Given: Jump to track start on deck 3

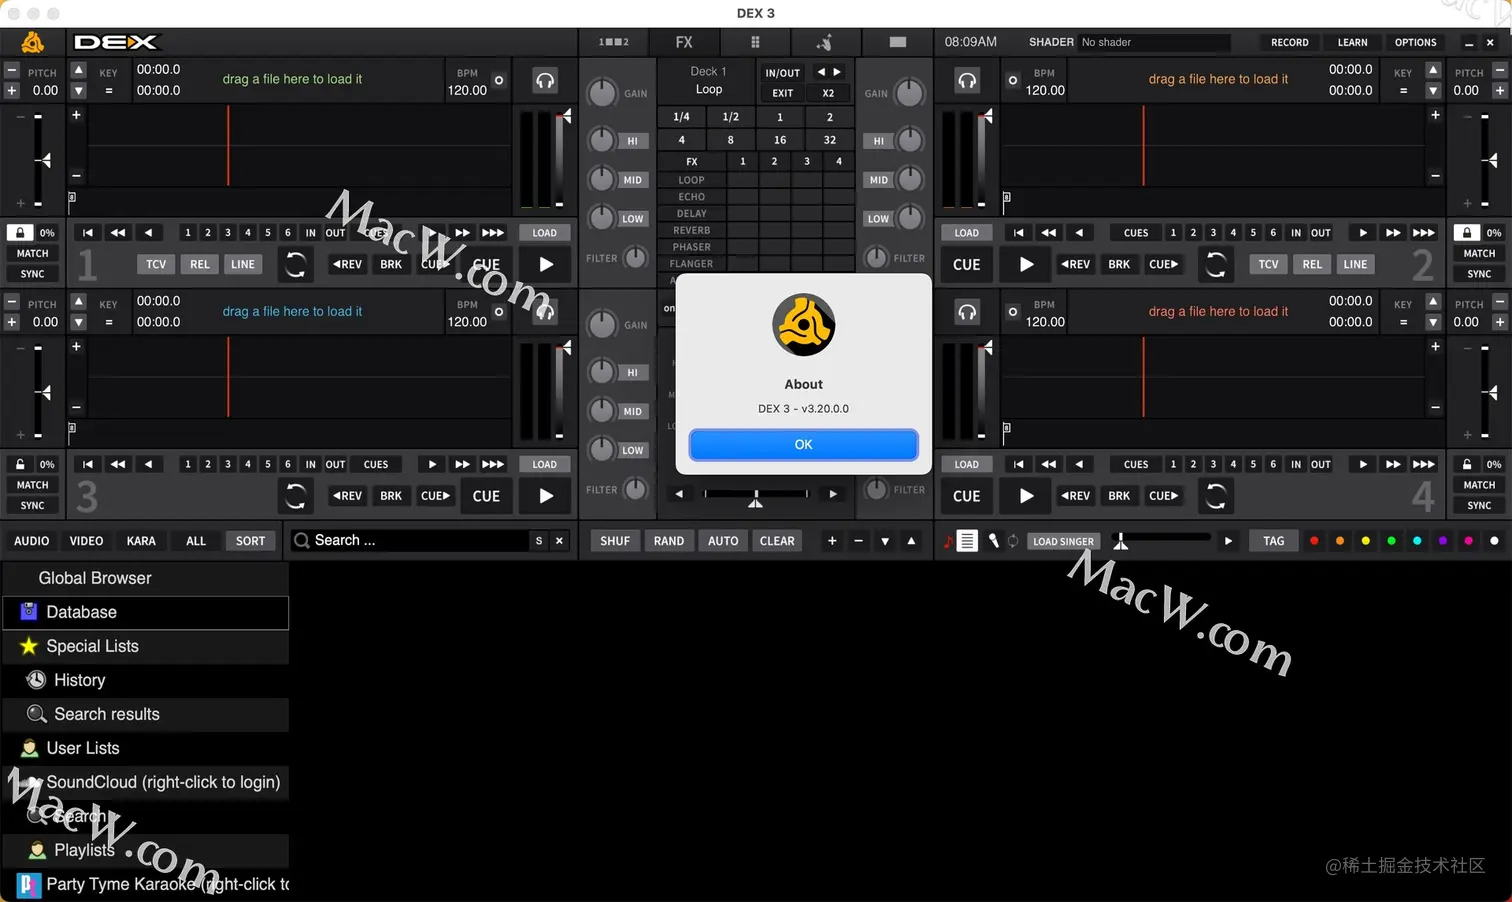Looking at the screenshot, I should (x=88, y=465).
